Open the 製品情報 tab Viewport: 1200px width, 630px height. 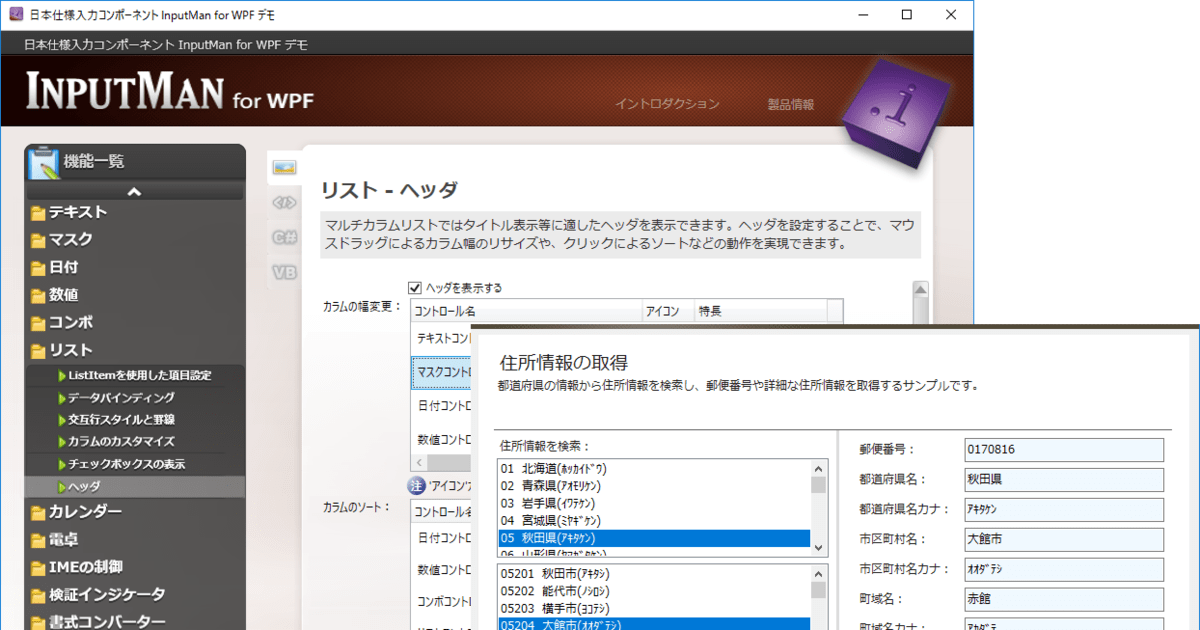point(791,104)
